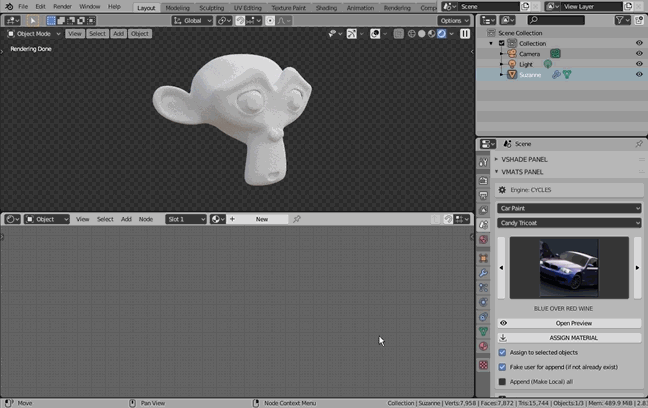Image resolution: width=648 pixels, height=408 pixels.
Task: Open the Scene properties tab
Action: (483, 224)
